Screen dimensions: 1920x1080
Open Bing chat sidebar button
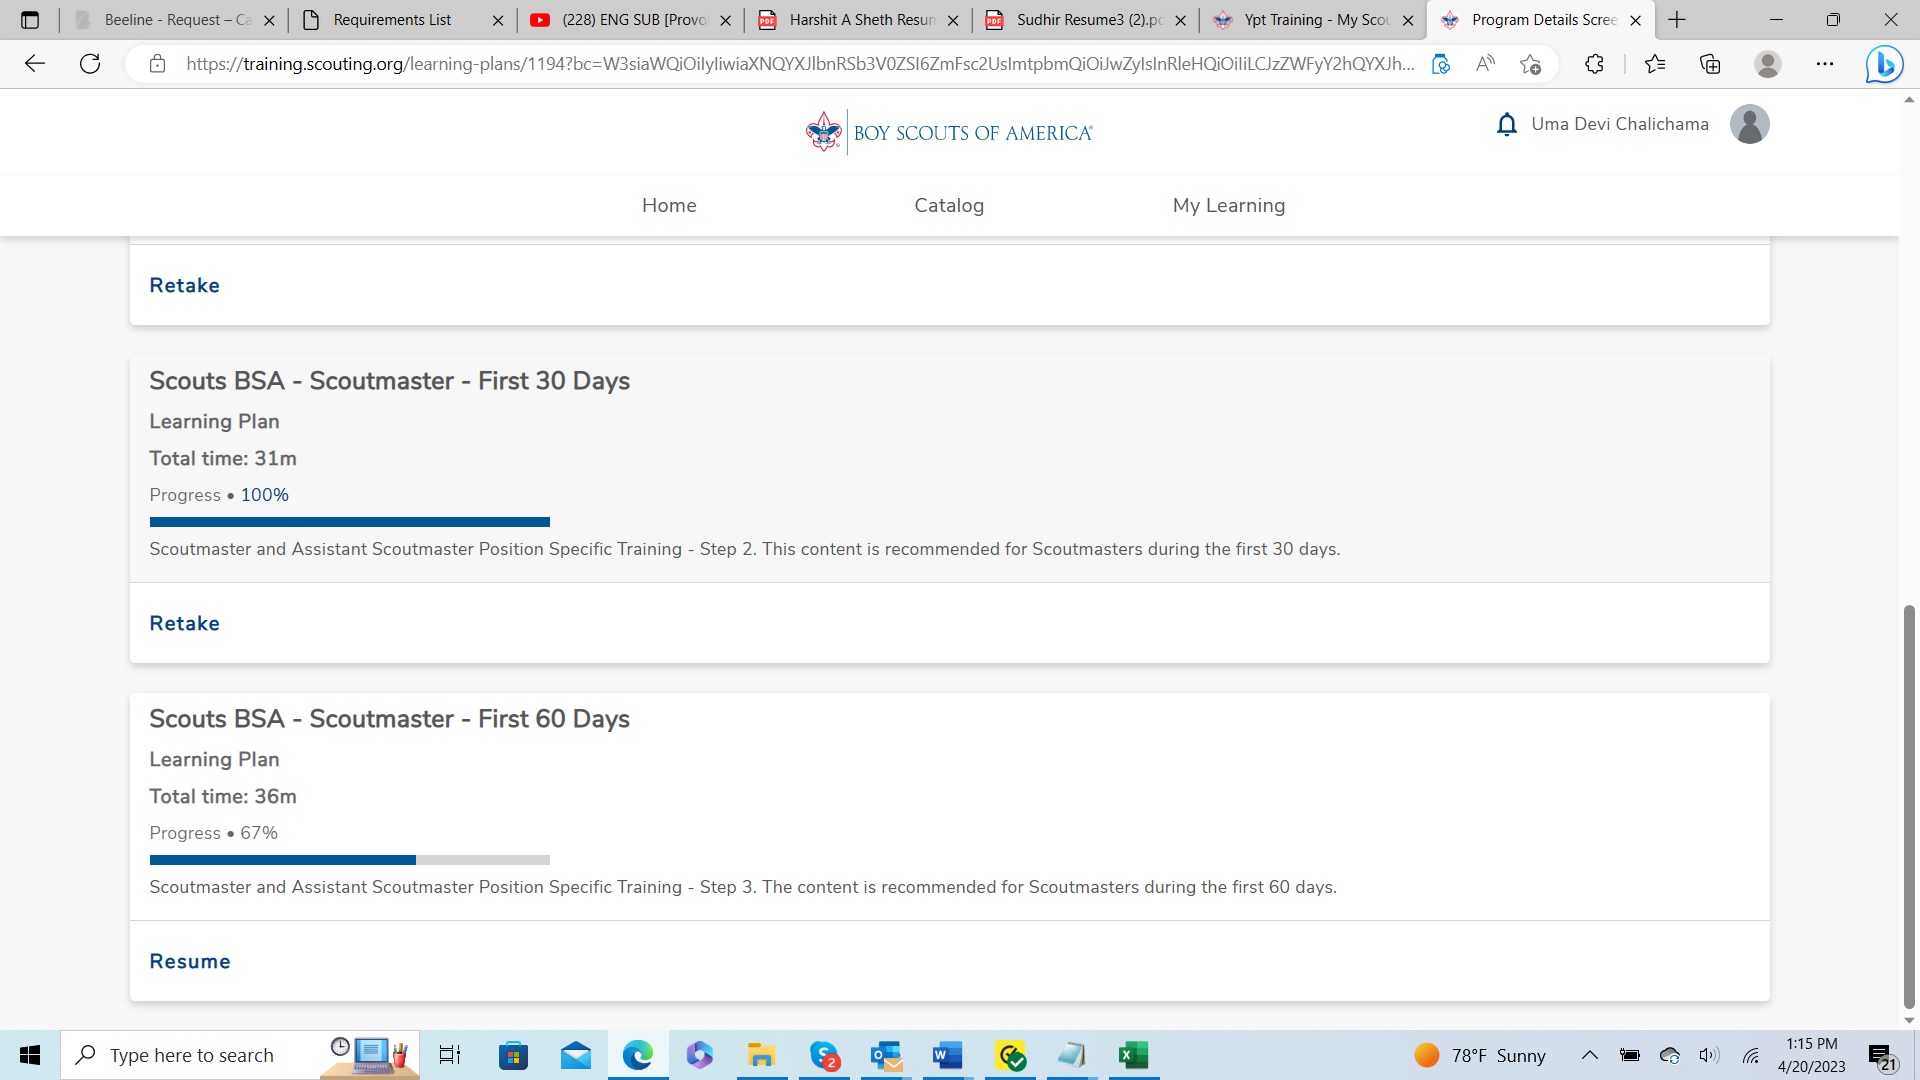[1884, 64]
